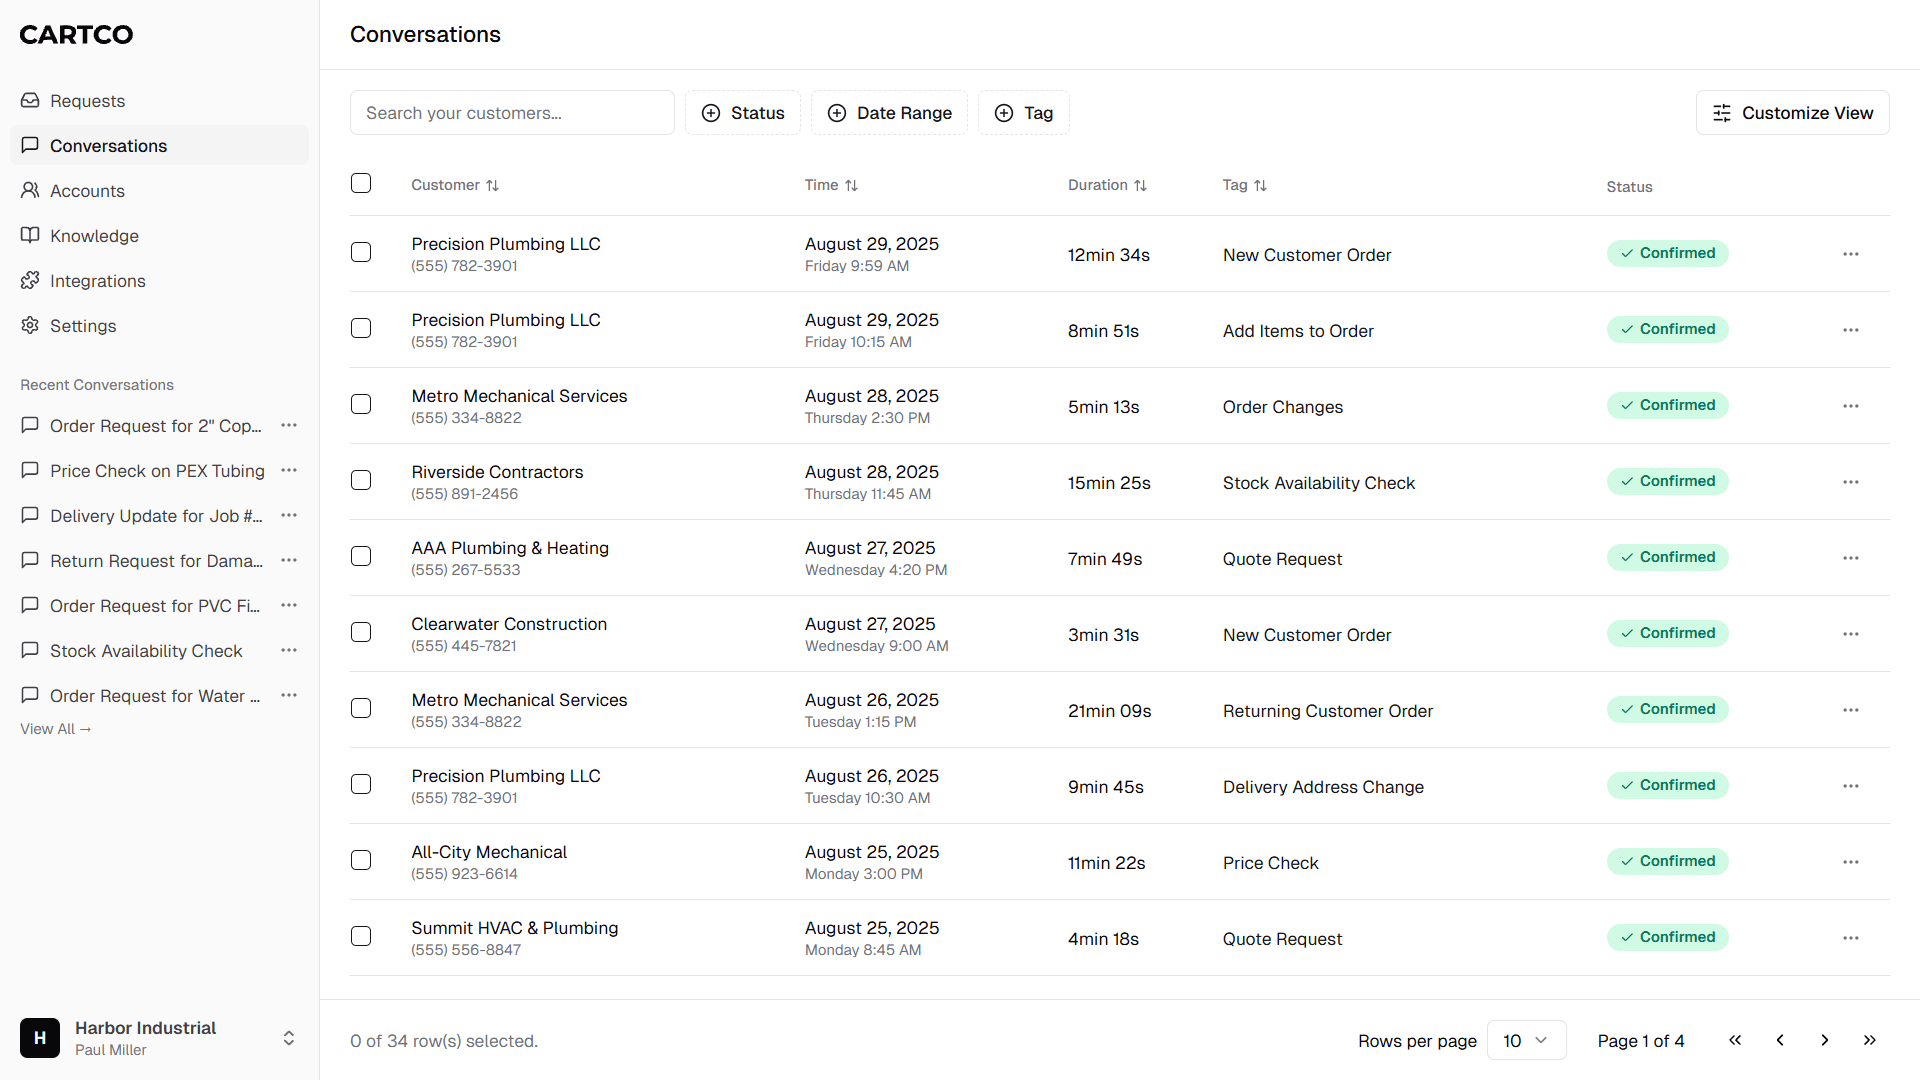Open the Requests sidebar icon
1920x1080 pixels.
point(30,100)
